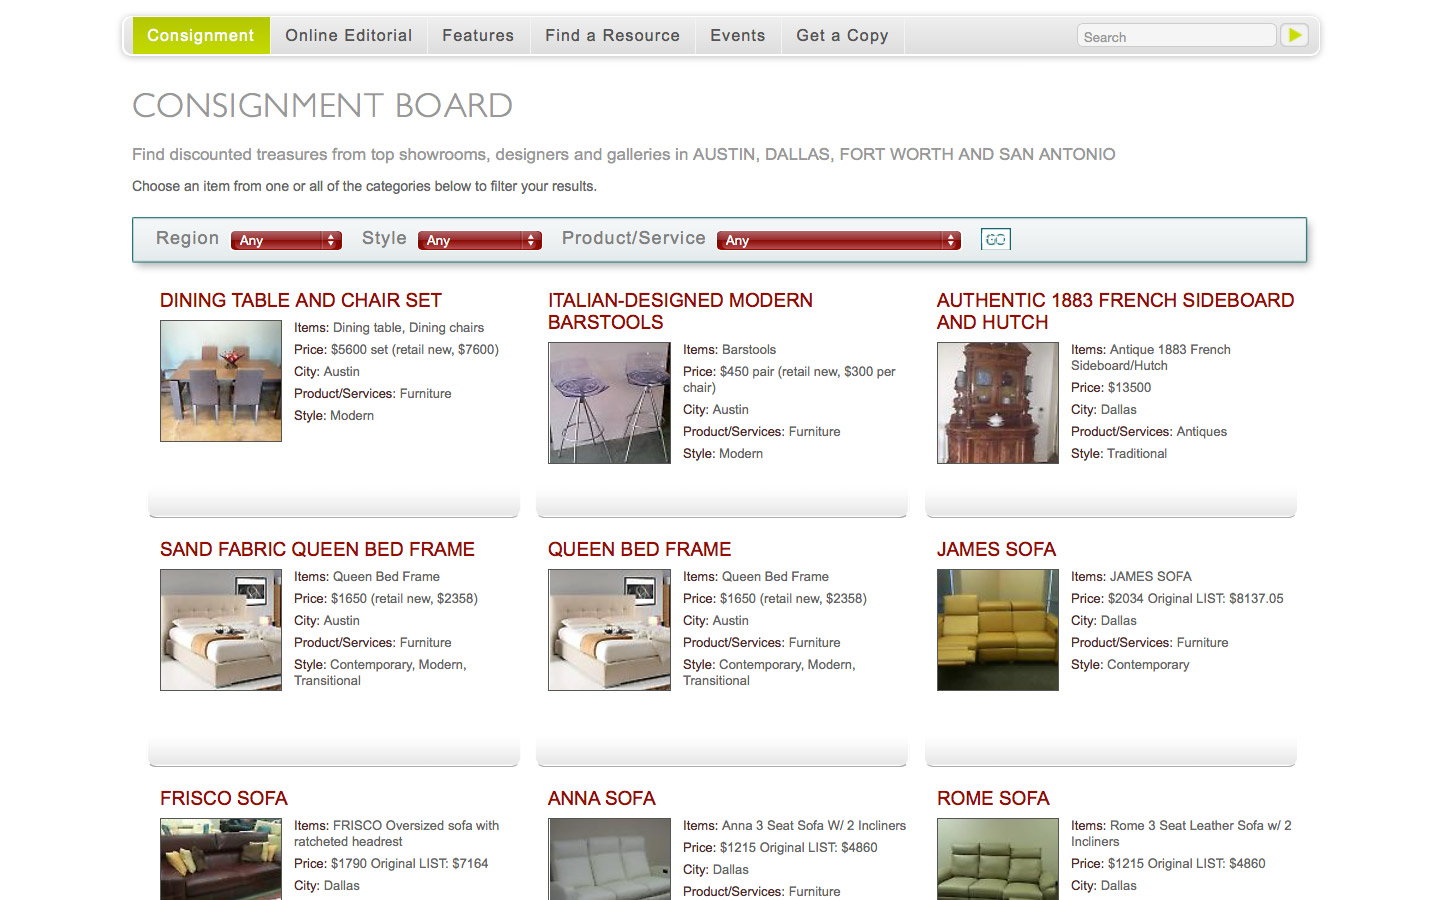
Task: Click 'FRISCO Oversized sofa with ratcheted headrest' text
Action: tap(397, 834)
